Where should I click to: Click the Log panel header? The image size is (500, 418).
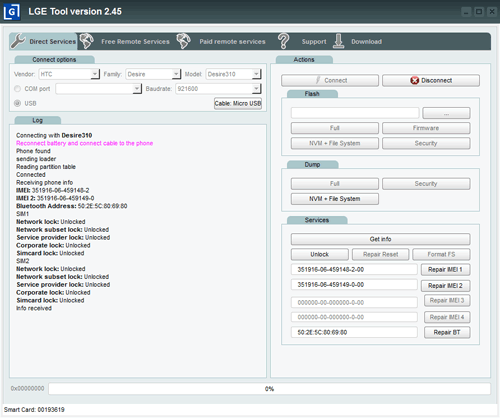tap(37, 120)
